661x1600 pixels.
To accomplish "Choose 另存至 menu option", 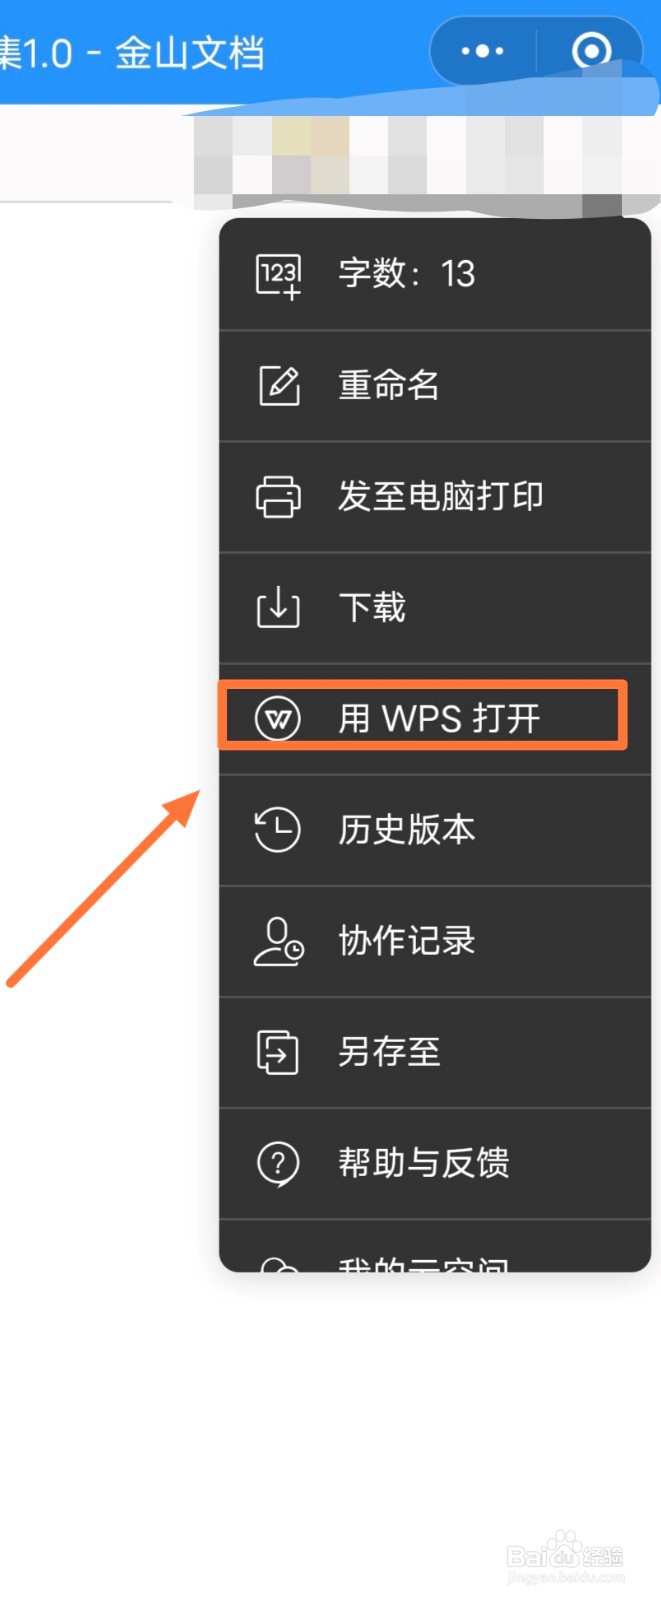I will pyautogui.click(x=435, y=1052).
